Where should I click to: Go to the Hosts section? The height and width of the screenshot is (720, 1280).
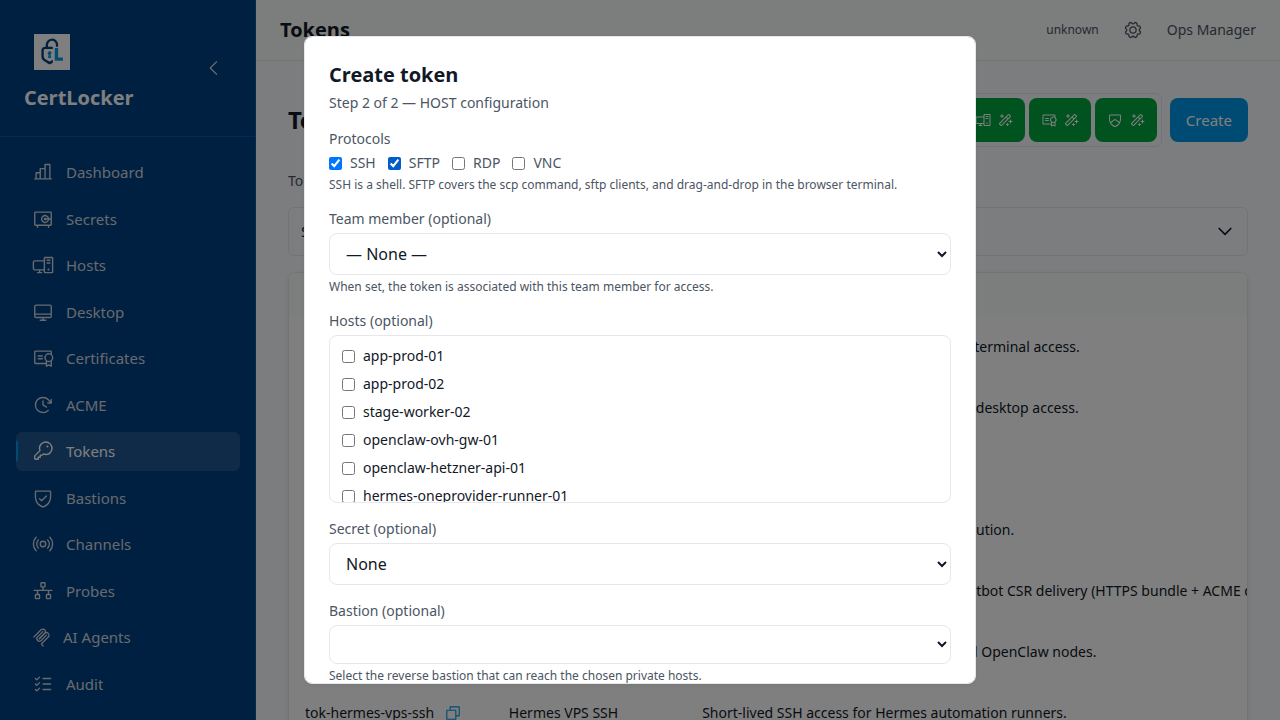(x=128, y=265)
